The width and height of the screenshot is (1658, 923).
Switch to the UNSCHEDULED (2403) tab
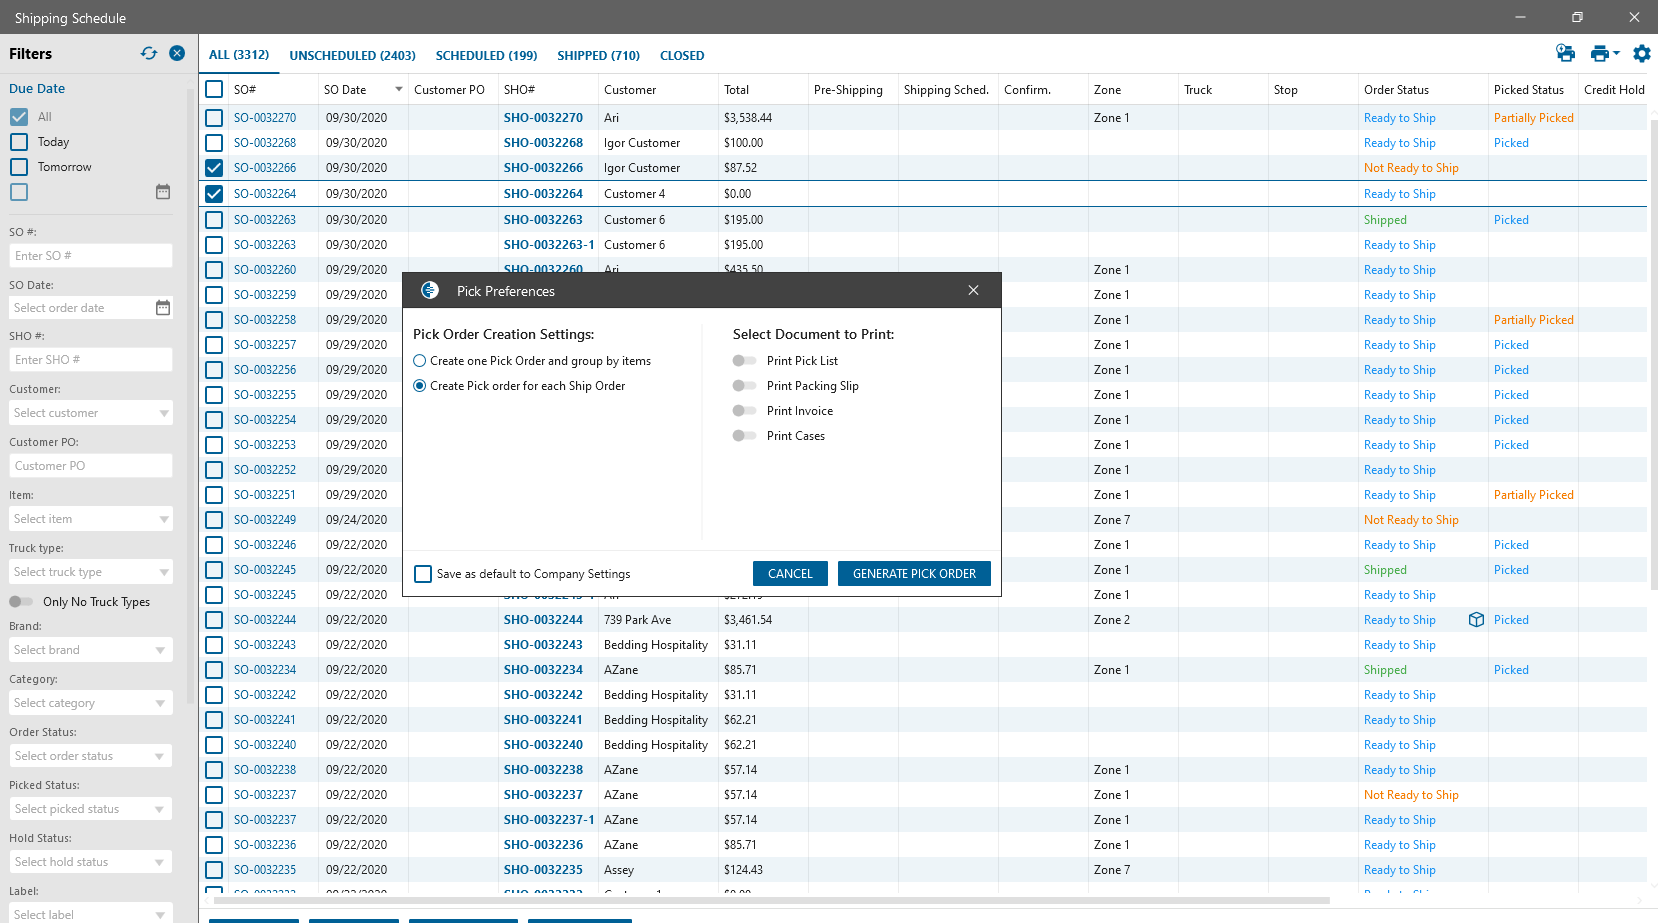352,56
